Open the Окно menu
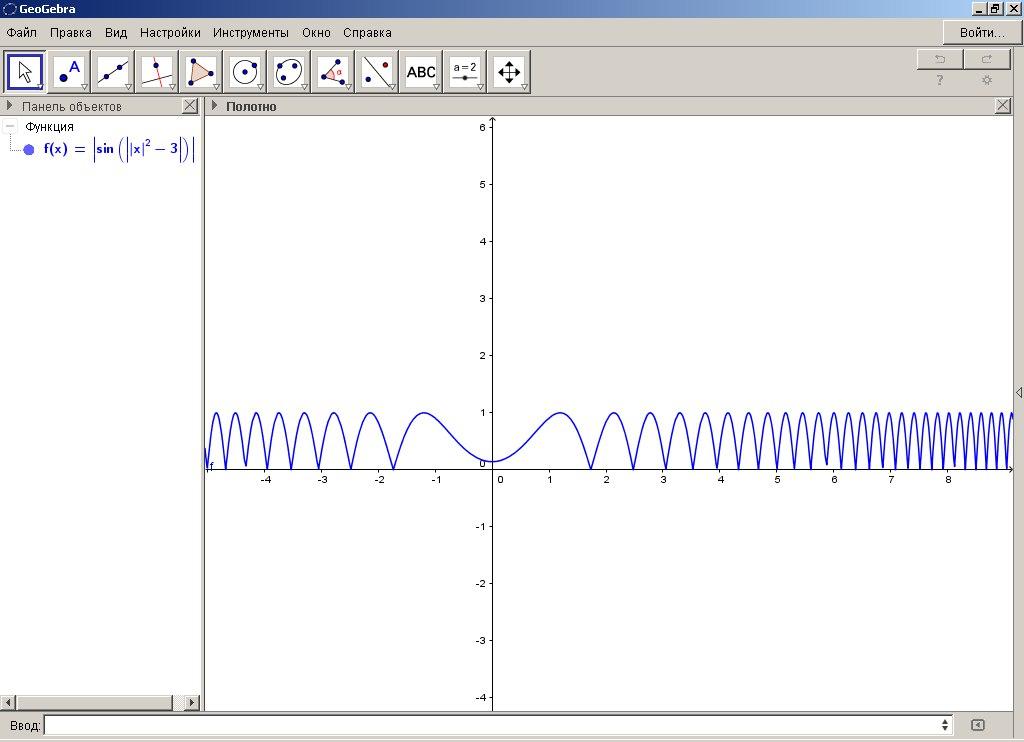 click(316, 33)
